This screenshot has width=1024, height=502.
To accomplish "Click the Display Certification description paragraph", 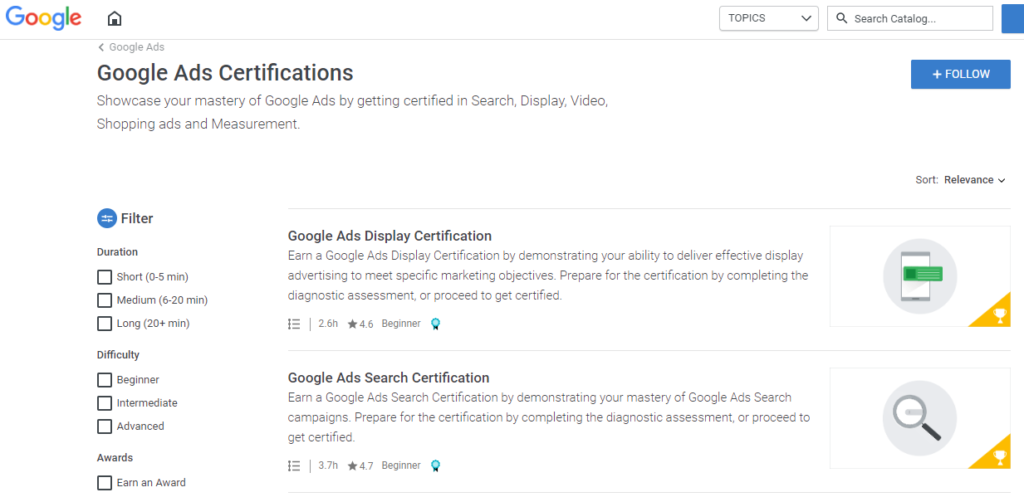I will pos(549,275).
